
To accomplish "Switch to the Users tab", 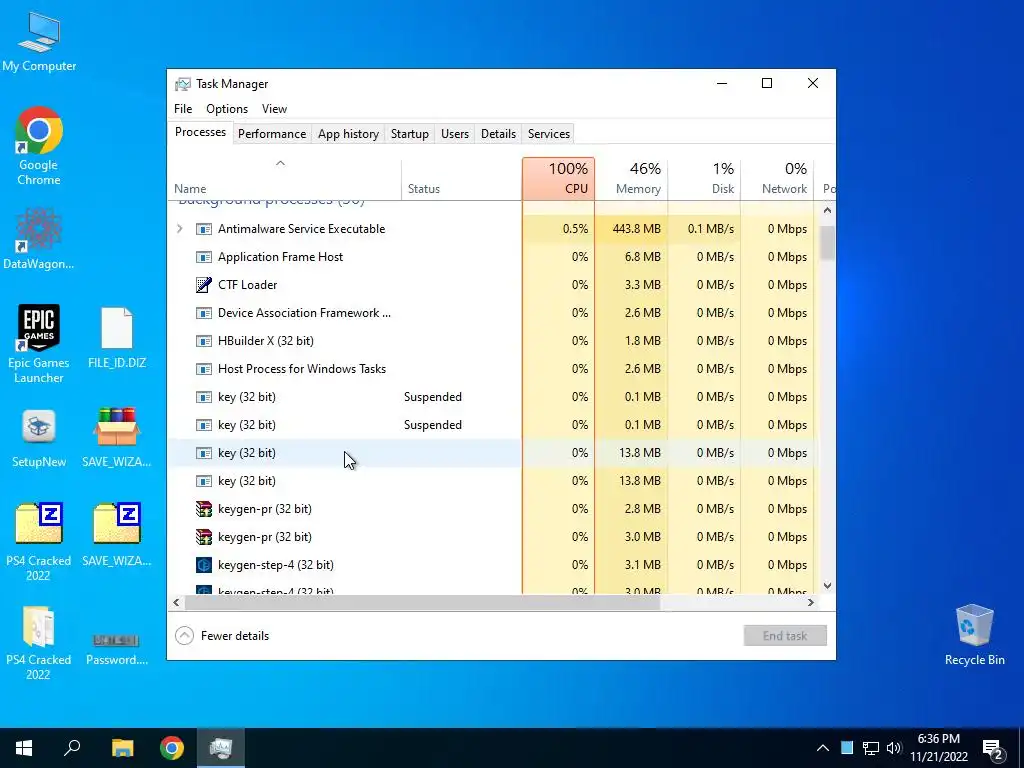I will pos(455,133).
